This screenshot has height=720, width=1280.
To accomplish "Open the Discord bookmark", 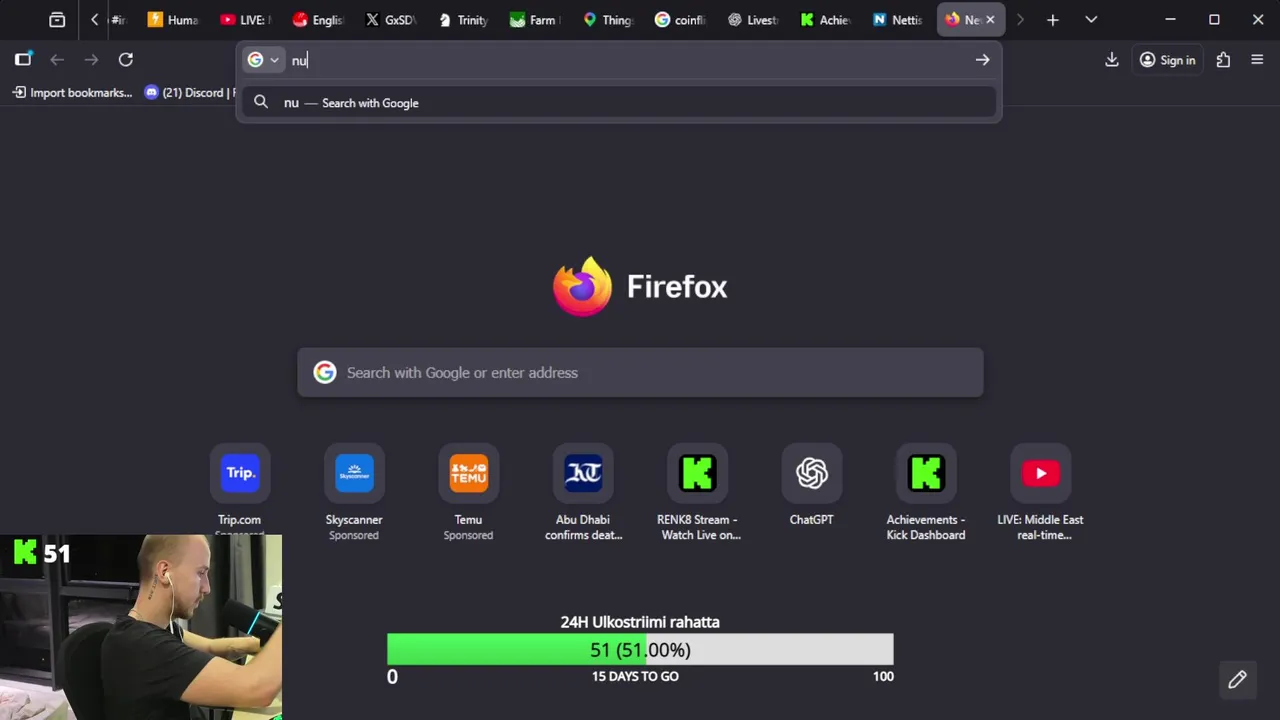I will 190,92.
